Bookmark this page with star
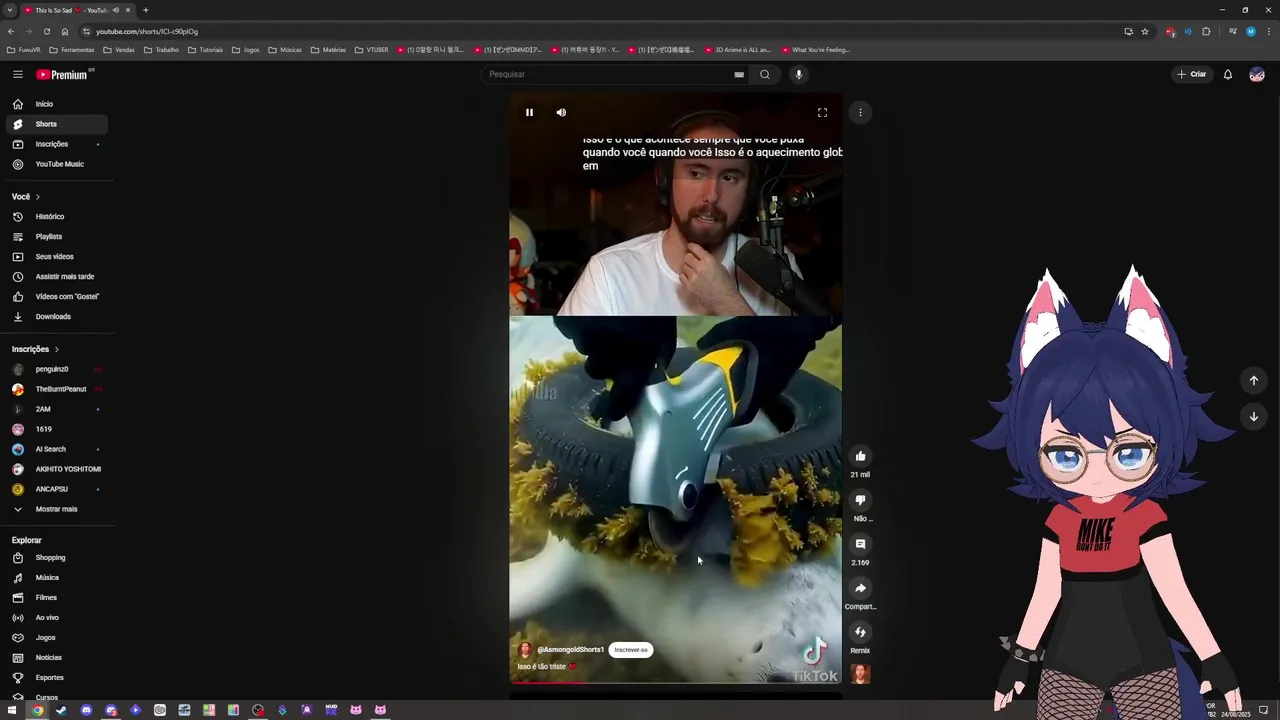1280x720 pixels. point(1145,31)
